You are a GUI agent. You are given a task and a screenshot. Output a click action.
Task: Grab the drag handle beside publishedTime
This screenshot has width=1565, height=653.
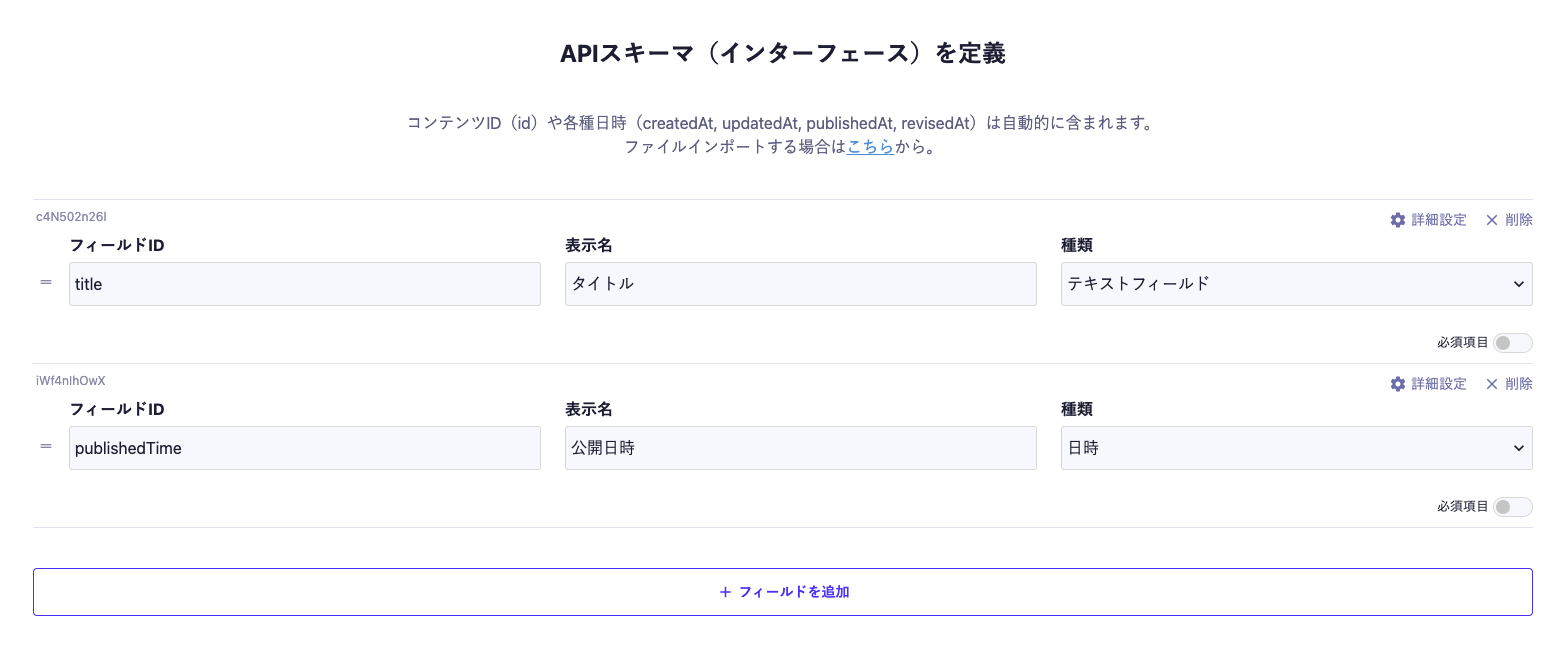pyautogui.click(x=46, y=447)
